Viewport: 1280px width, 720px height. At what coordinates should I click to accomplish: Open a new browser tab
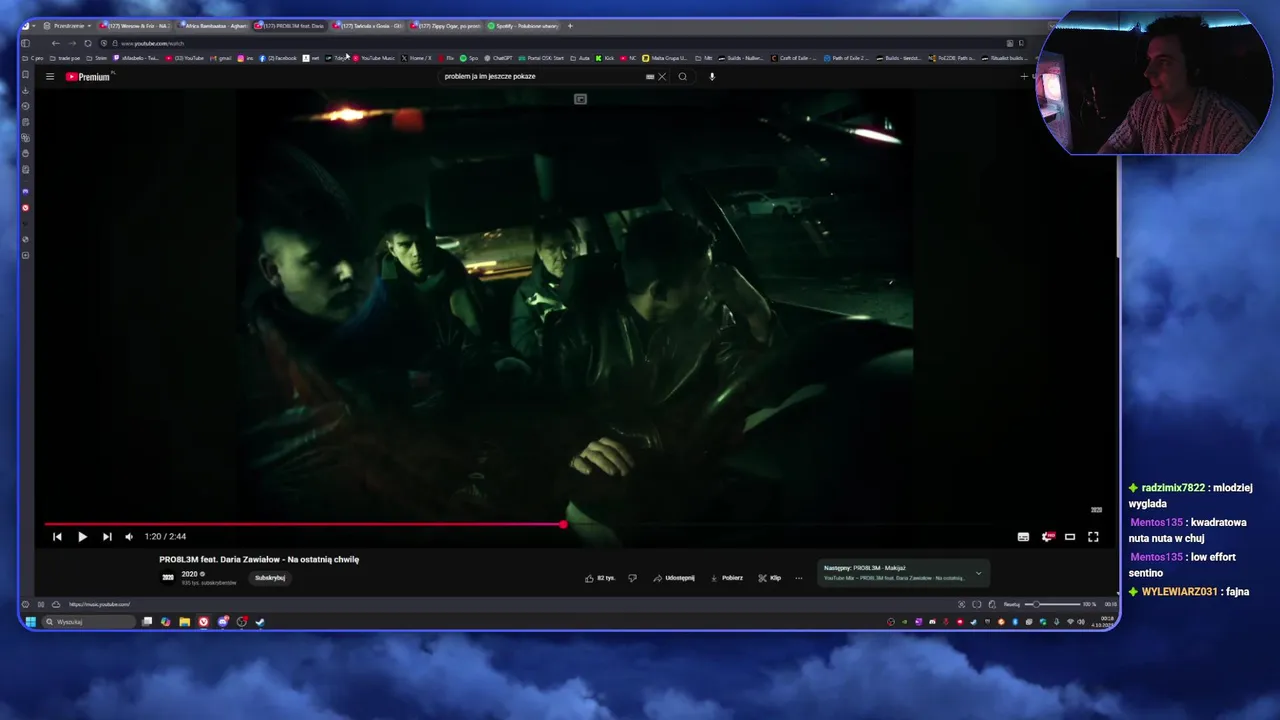(570, 26)
